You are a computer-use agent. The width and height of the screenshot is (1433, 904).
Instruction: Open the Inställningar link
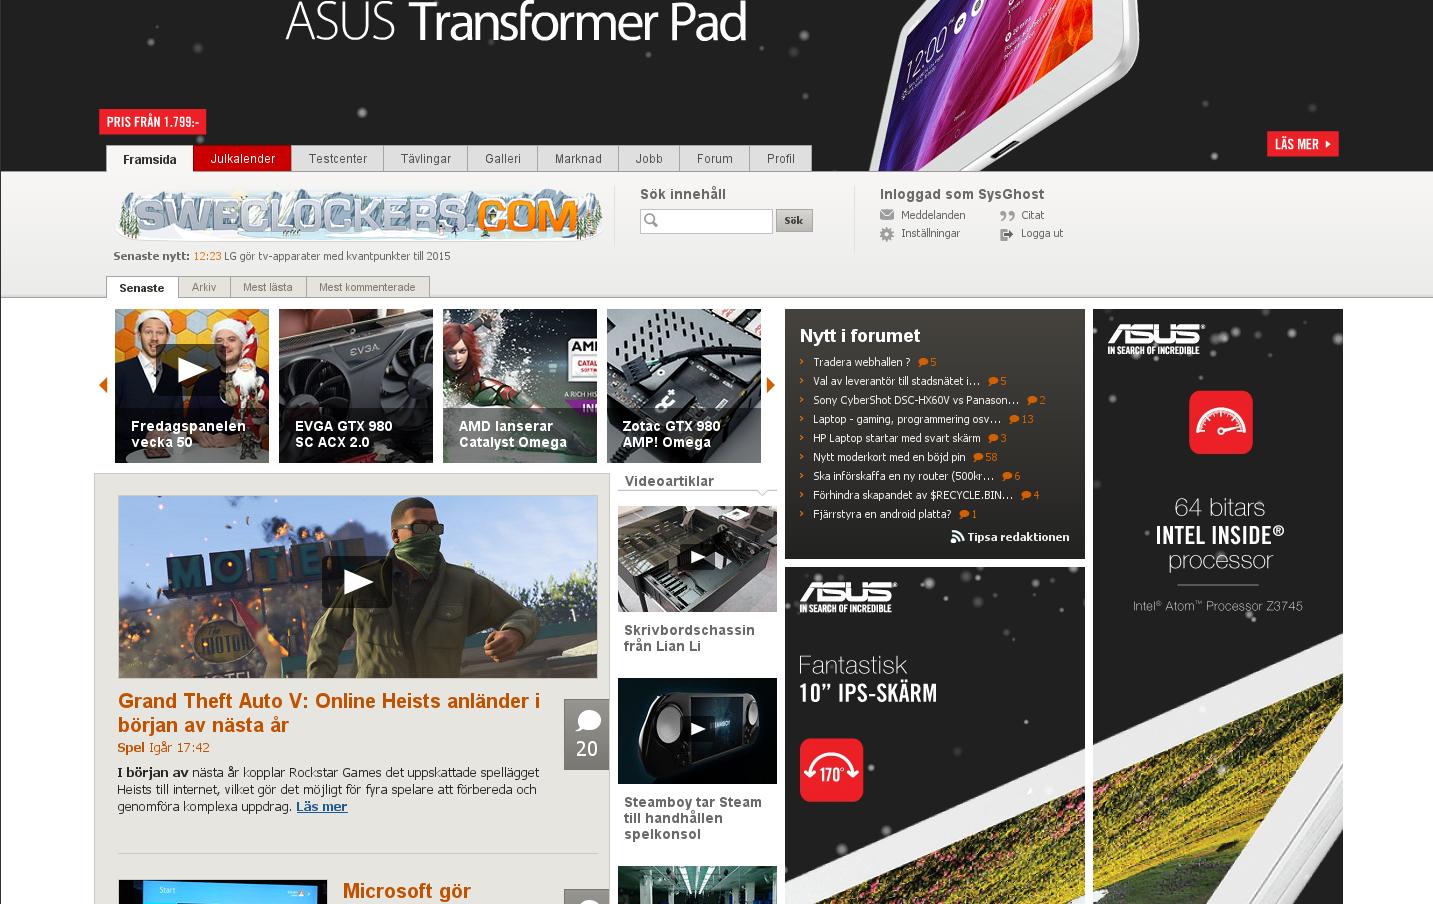pos(930,234)
